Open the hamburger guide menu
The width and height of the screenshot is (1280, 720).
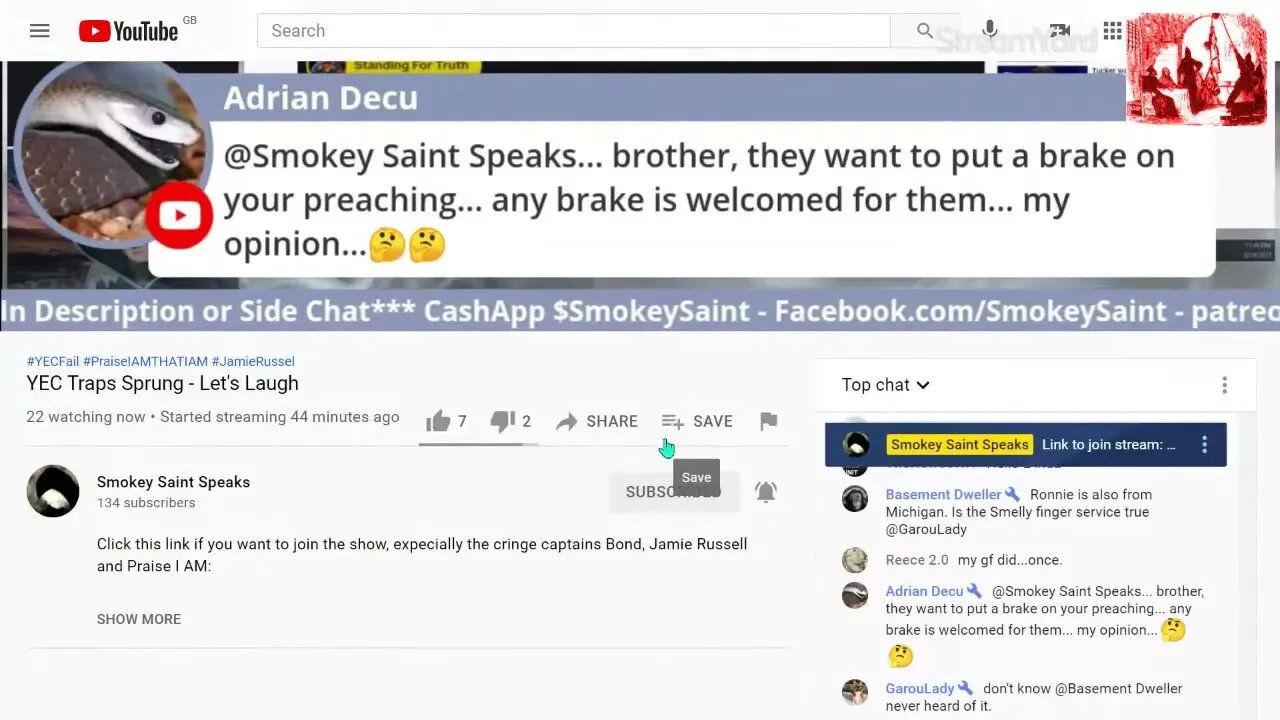(x=39, y=31)
